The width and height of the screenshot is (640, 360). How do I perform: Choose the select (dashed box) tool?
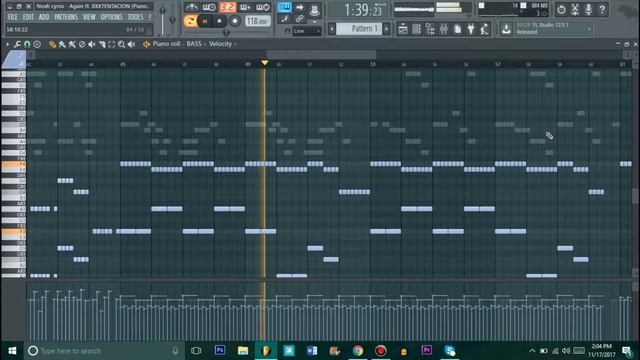pos(111,44)
